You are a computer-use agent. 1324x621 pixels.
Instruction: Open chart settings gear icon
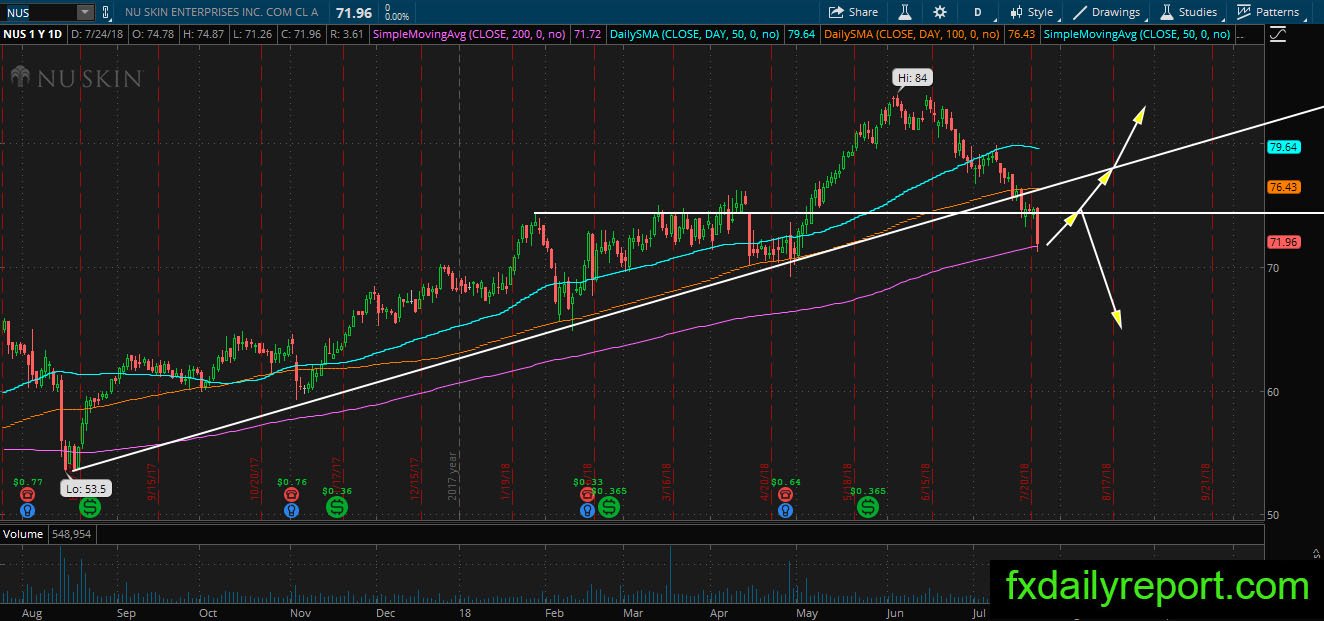[x=940, y=12]
